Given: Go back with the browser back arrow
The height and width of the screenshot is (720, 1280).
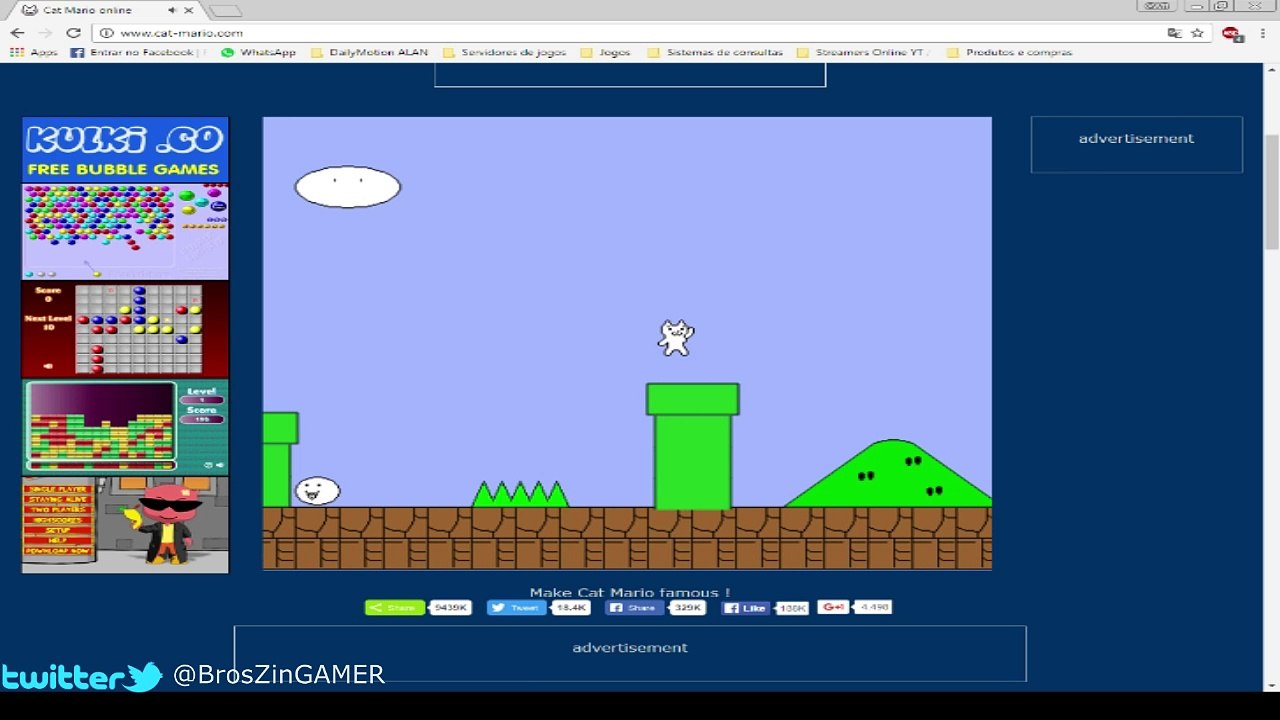Looking at the screenshot, I should (x=17, y=33).
